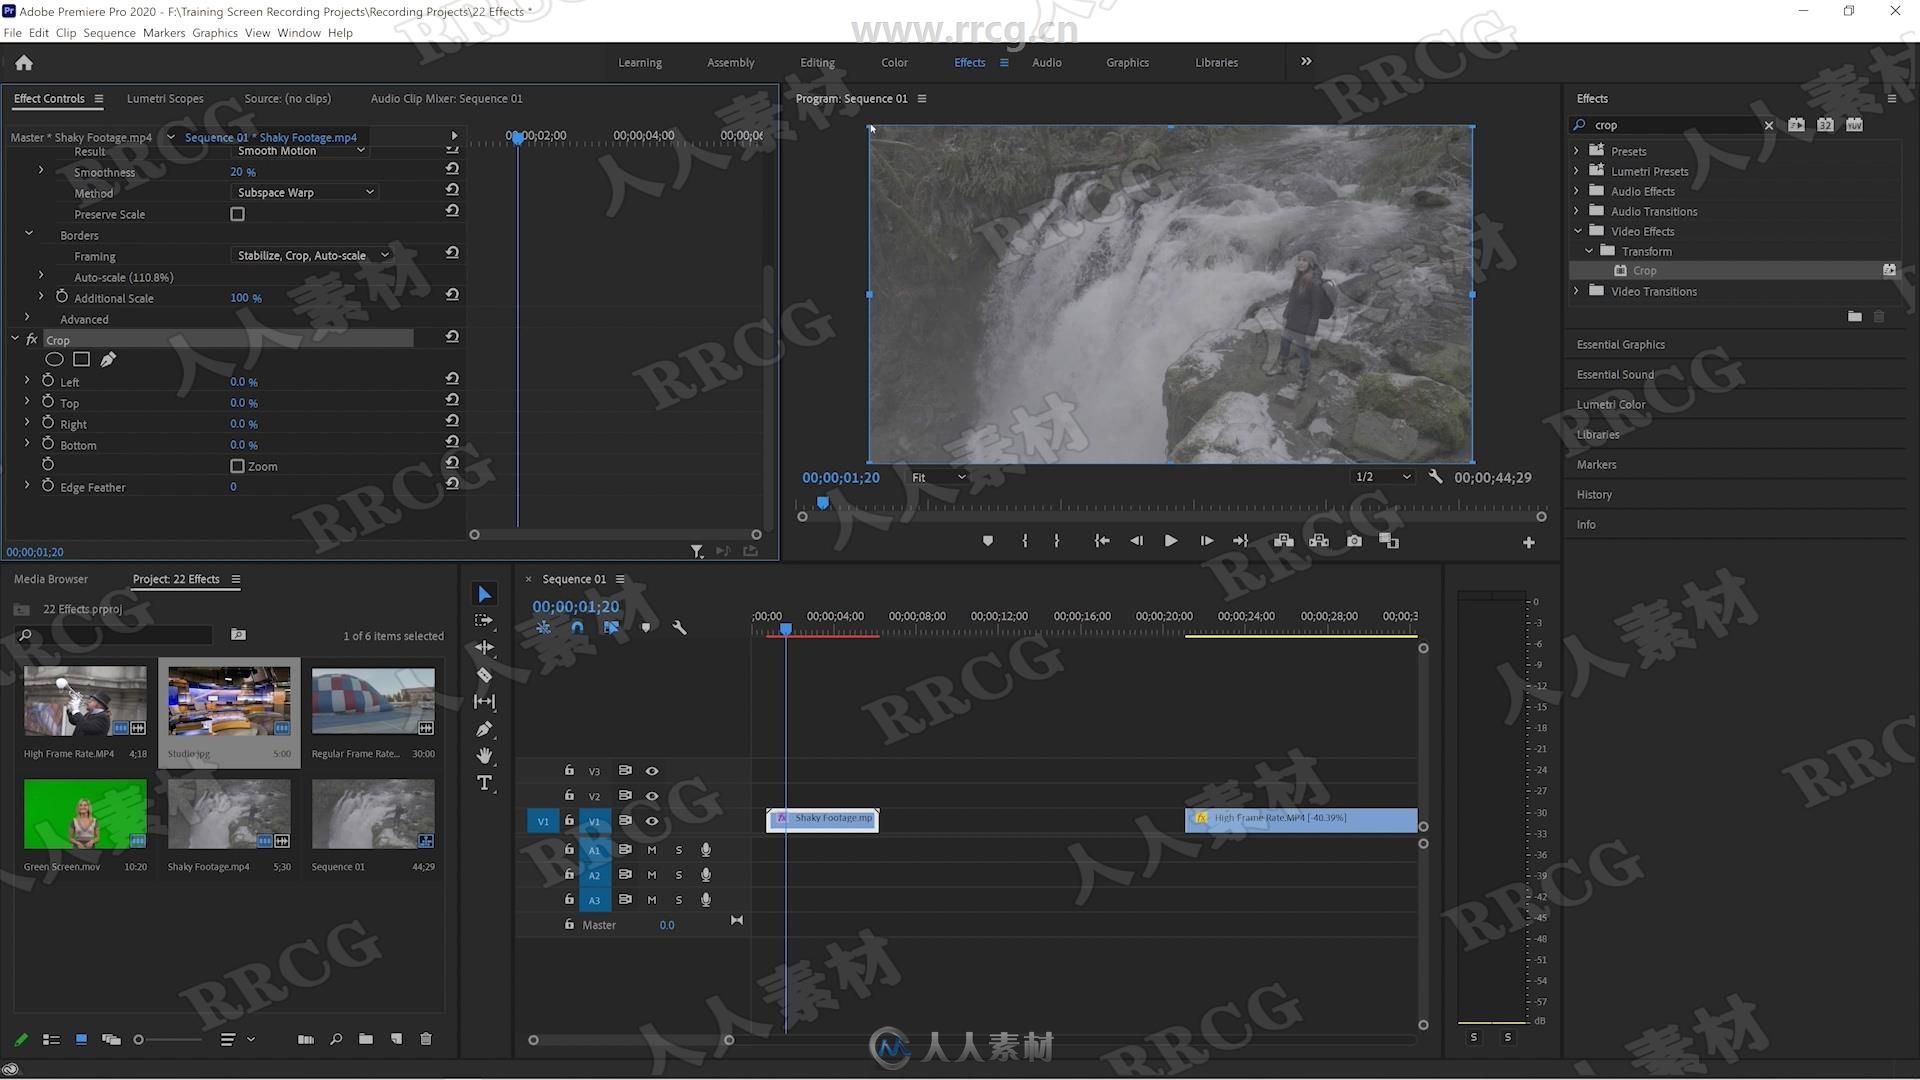
Task: Toggle A1 track mute button
Action: point(651,848)
